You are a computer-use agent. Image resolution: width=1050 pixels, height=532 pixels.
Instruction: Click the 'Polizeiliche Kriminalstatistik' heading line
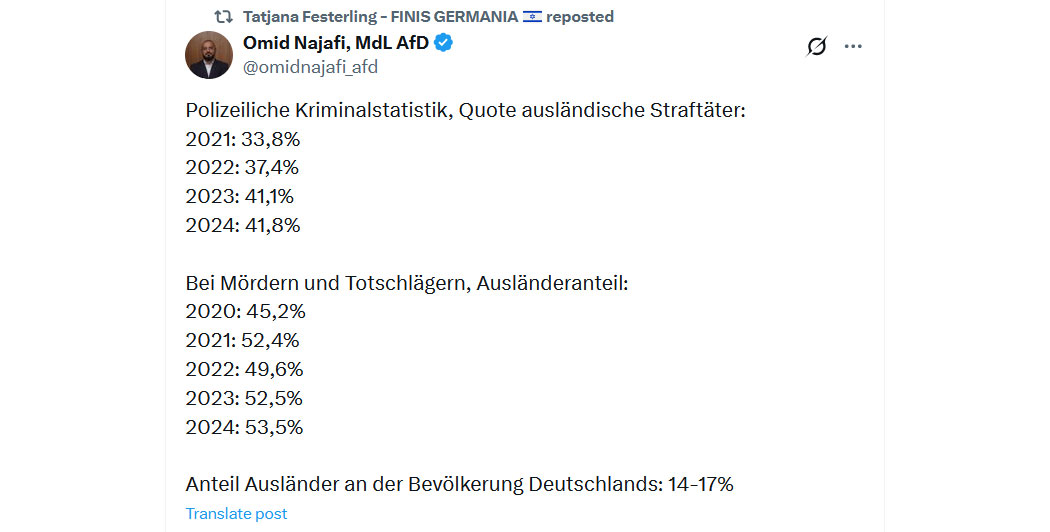pos(465,110)
